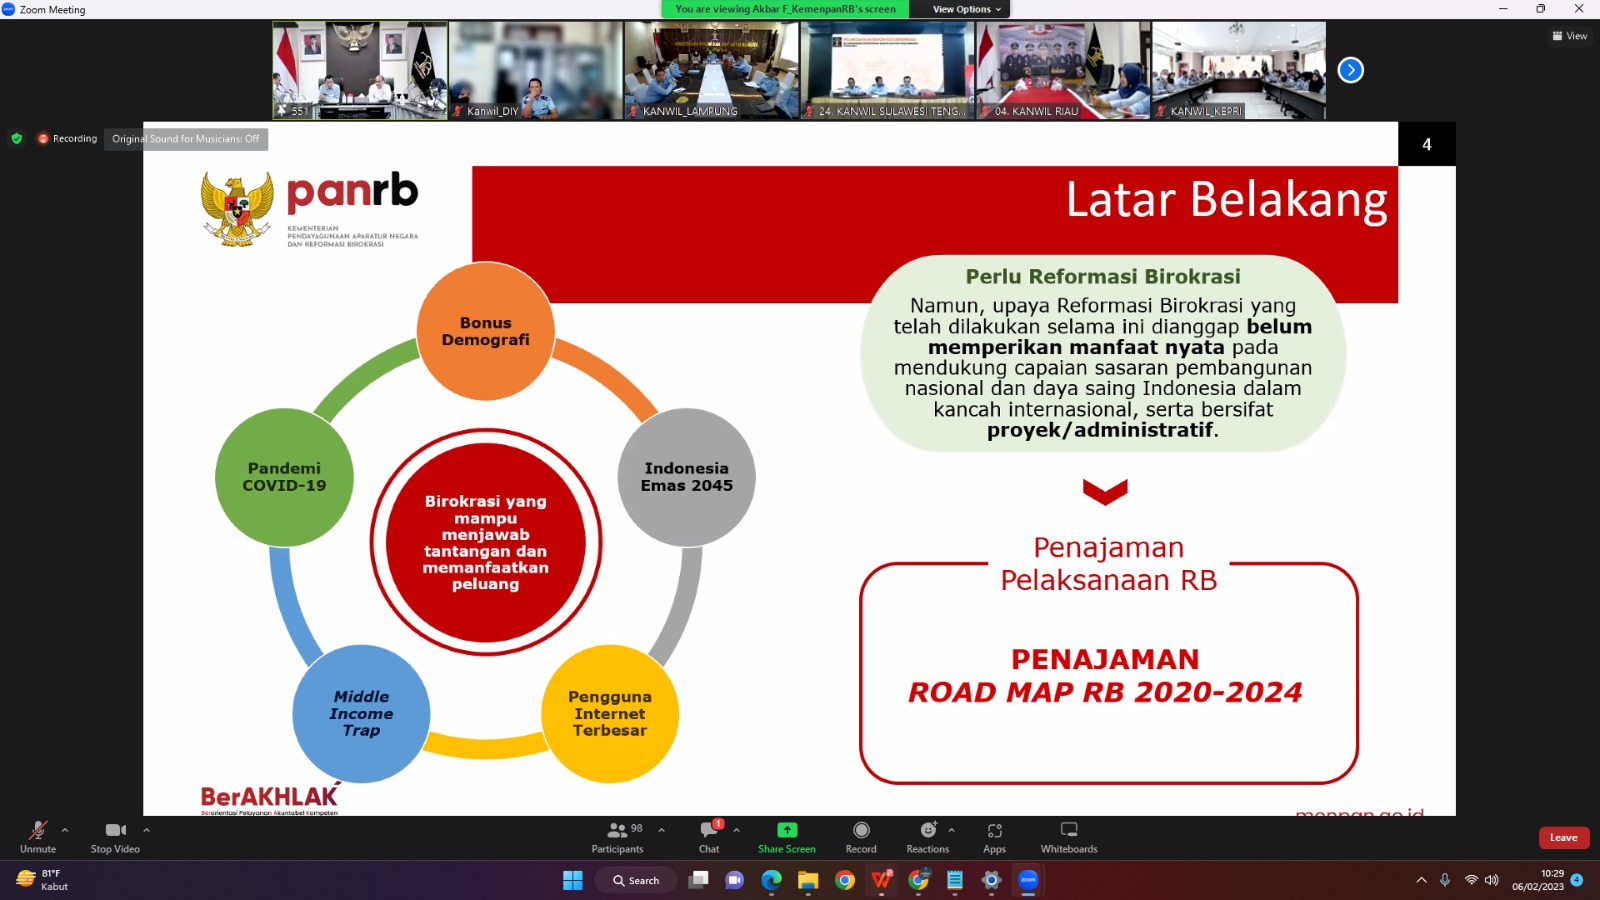Toggle Original Sound for Musicians

point(185,139)
